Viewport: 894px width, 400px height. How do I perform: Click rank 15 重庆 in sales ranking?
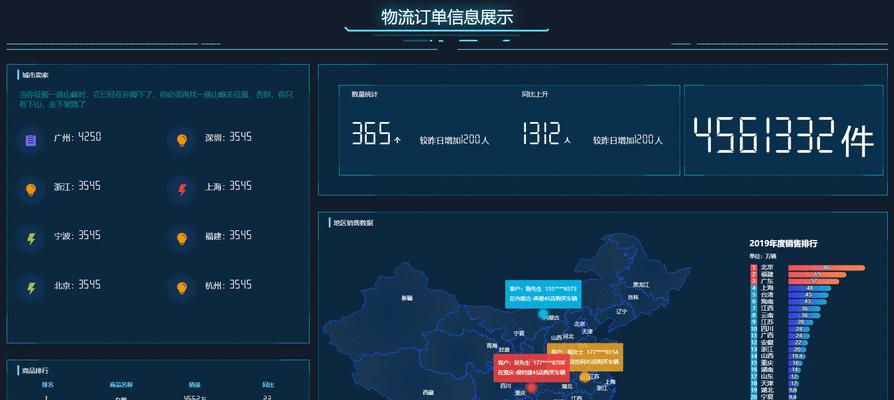pos(767,362)
